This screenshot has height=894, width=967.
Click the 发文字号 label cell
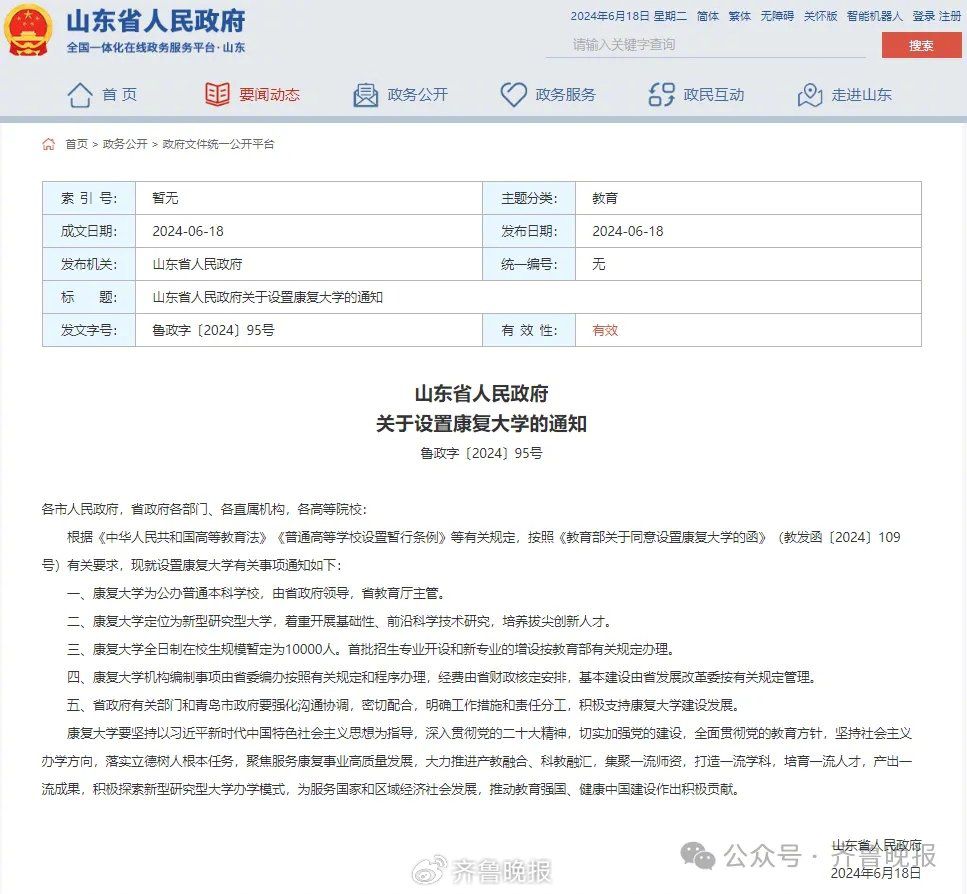click(89, 330)
